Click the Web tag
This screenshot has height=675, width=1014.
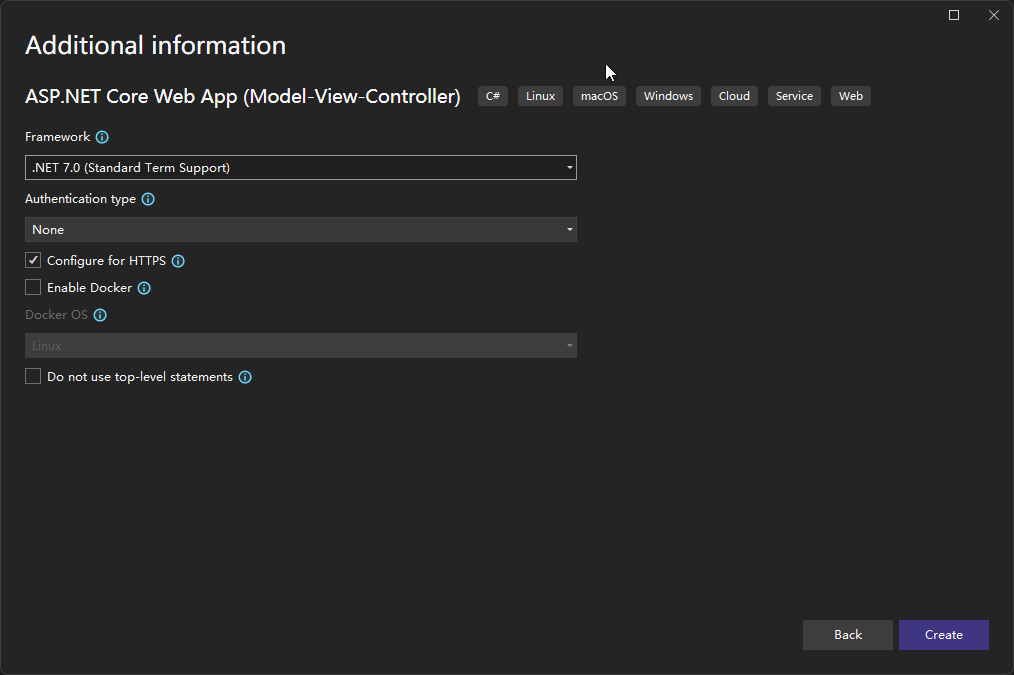pyautogui.click(x=850, y=96)
